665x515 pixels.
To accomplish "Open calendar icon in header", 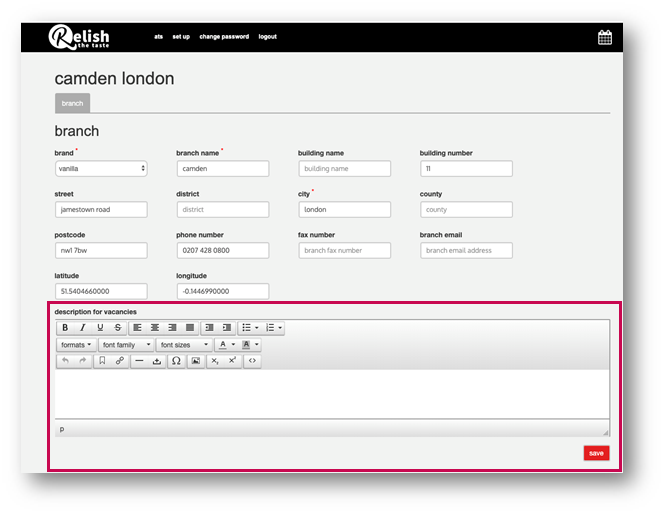I will [x=605, y=38].
